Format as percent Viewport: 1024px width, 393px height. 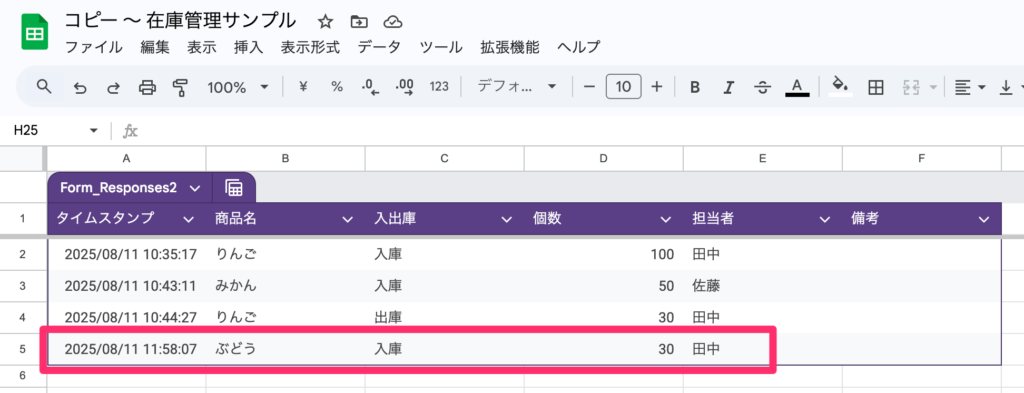(336, 86)
